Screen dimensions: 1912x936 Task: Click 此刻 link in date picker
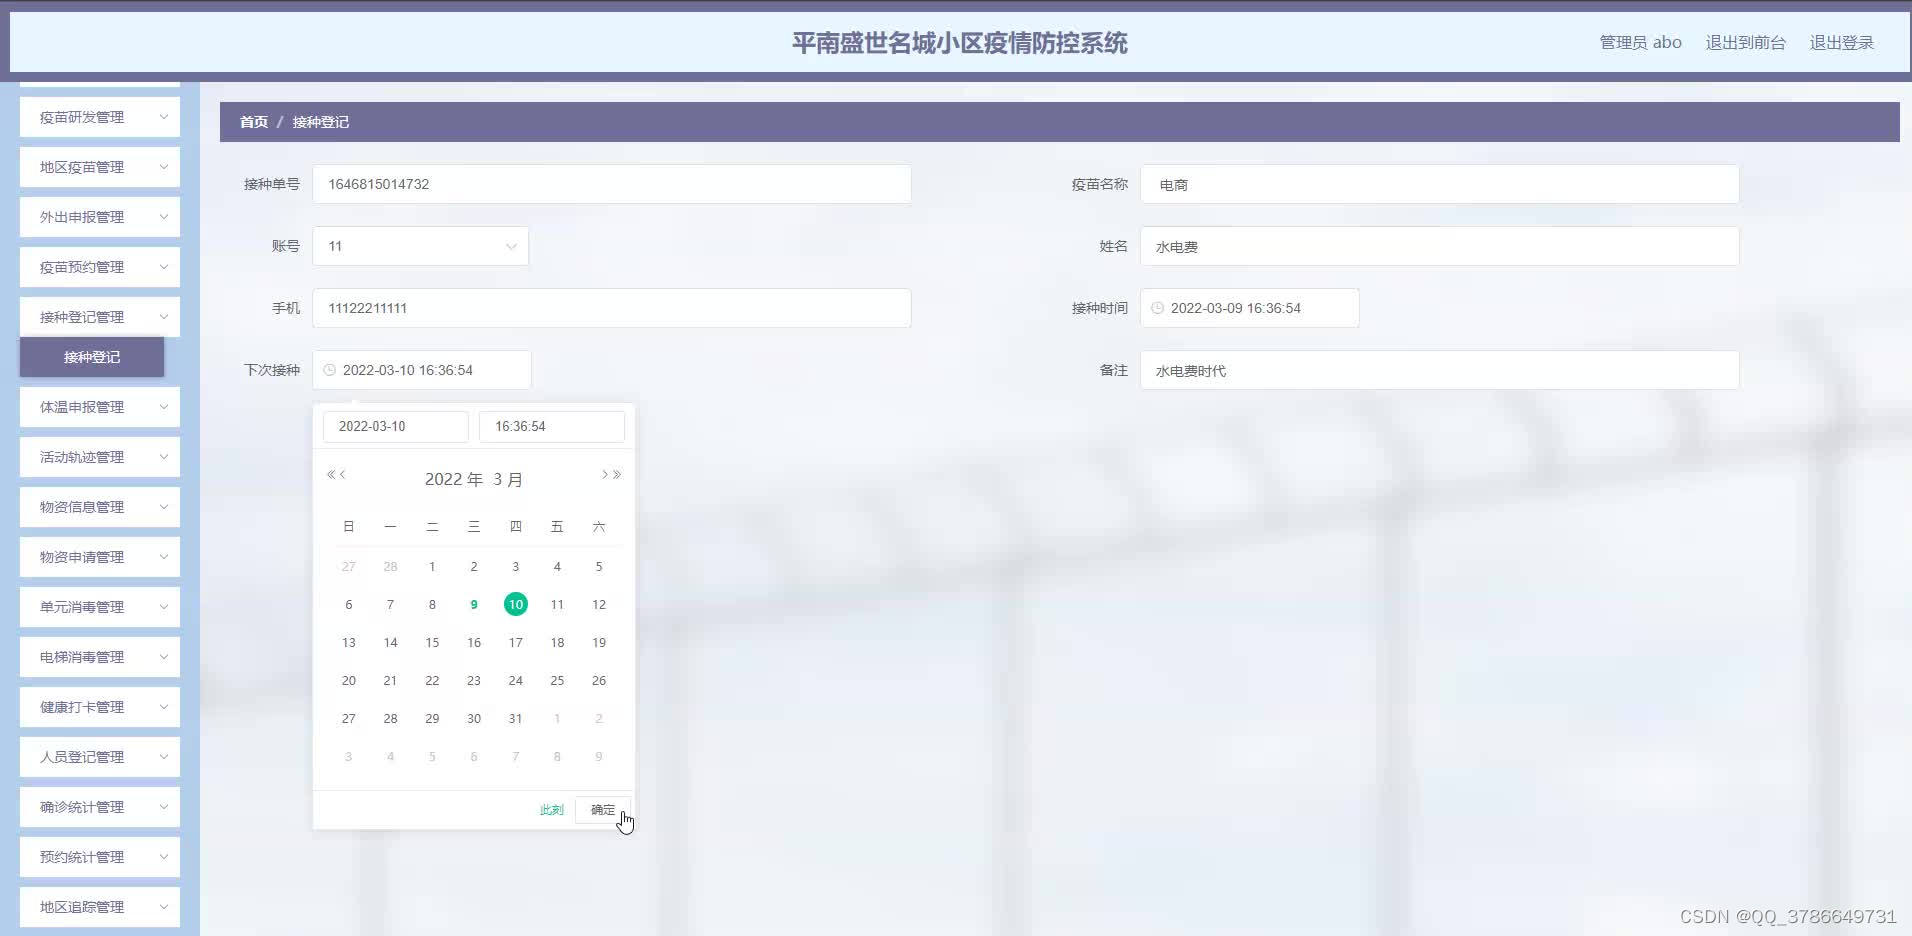click(552, 810)
